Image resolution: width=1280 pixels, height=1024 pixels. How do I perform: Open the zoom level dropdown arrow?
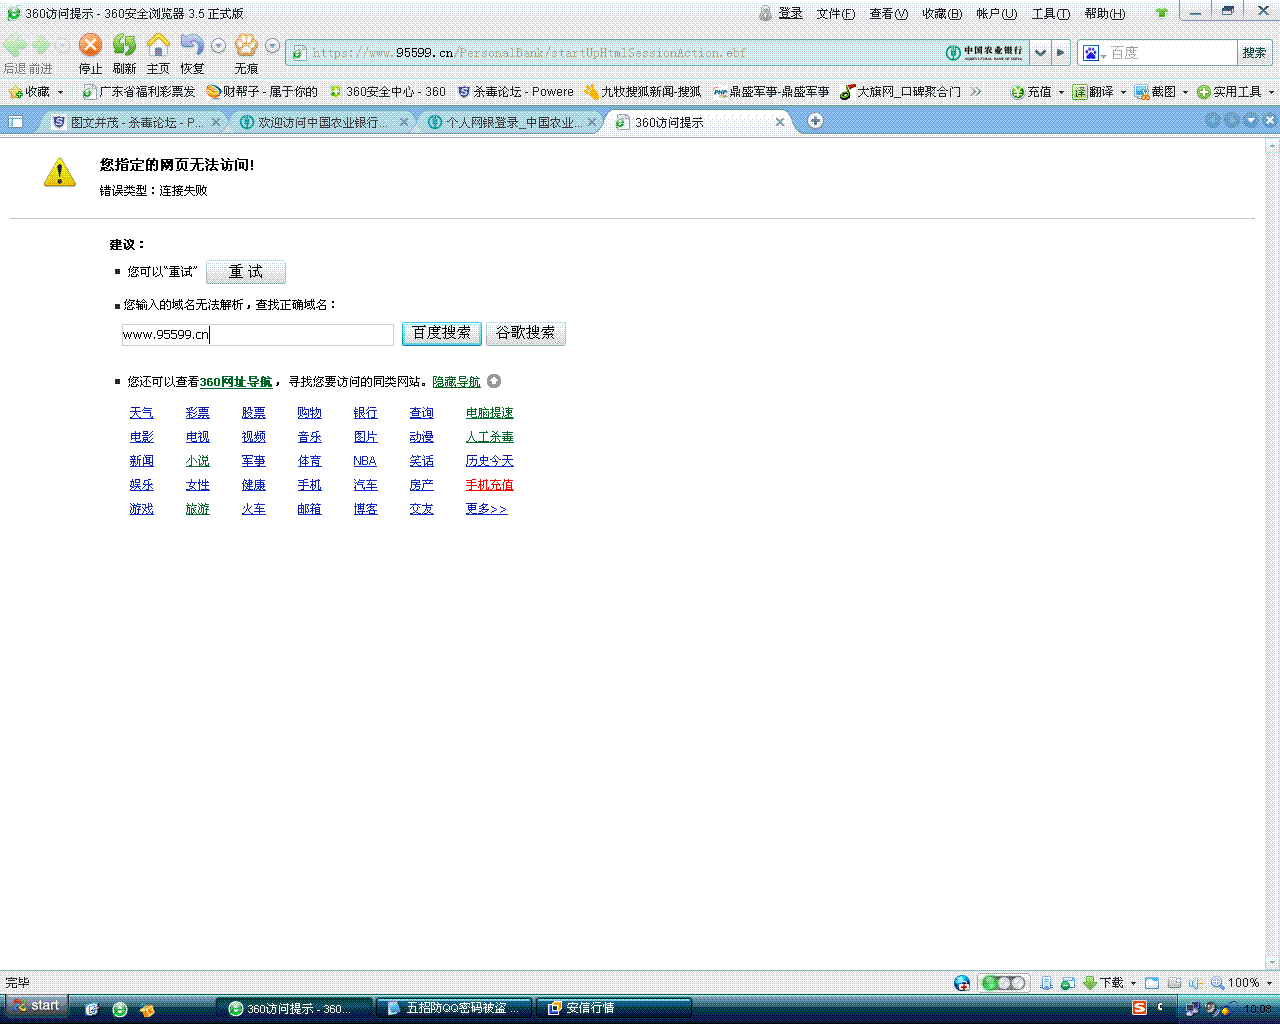(x=1269, y=983)
